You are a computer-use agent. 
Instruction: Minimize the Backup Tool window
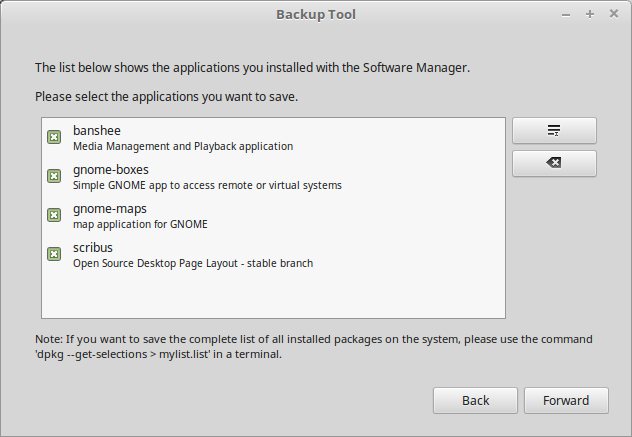[566, 15]
